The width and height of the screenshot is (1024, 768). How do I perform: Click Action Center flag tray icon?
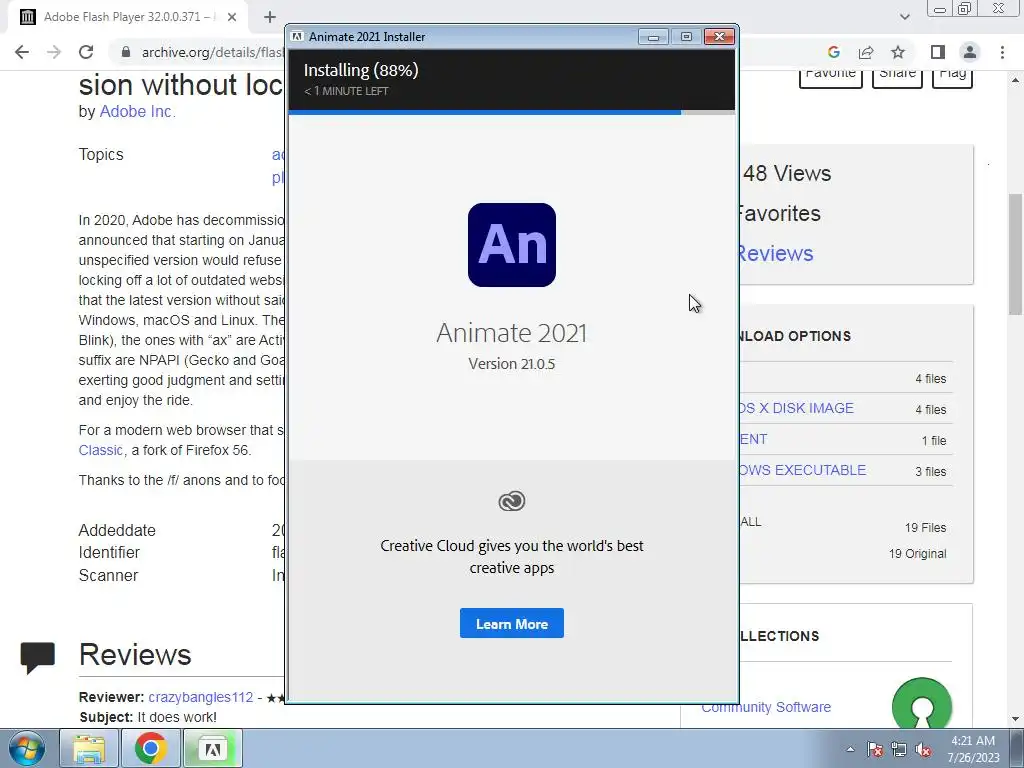pos(874,749)
